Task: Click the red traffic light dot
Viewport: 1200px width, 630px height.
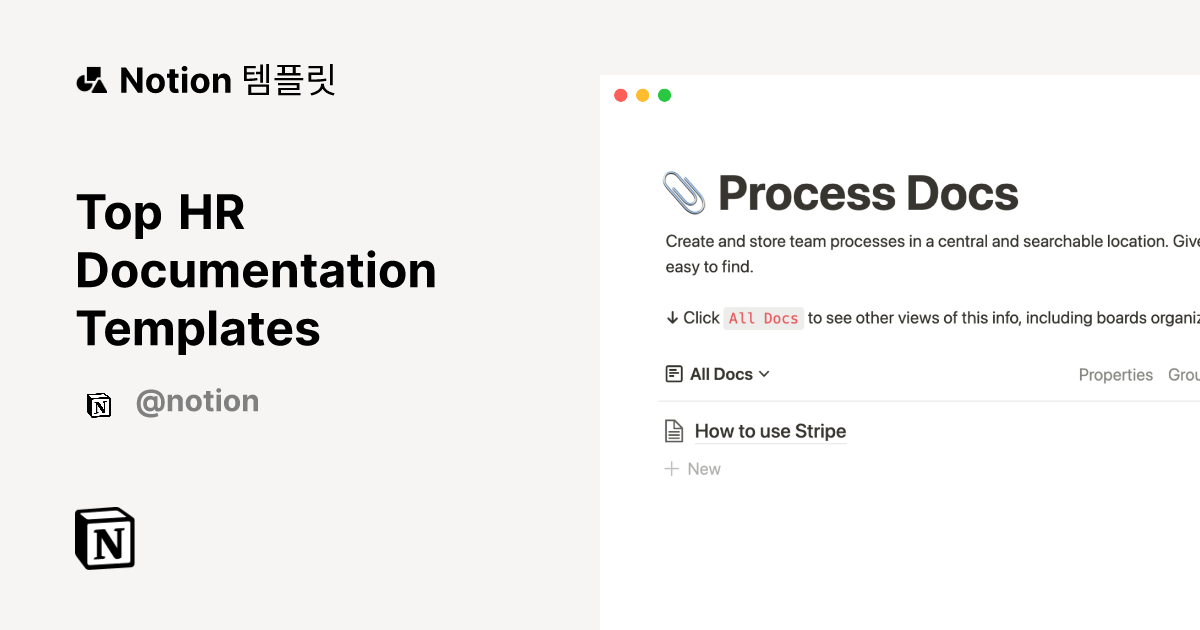Action: pyautogui.click(x=620, y=94)
